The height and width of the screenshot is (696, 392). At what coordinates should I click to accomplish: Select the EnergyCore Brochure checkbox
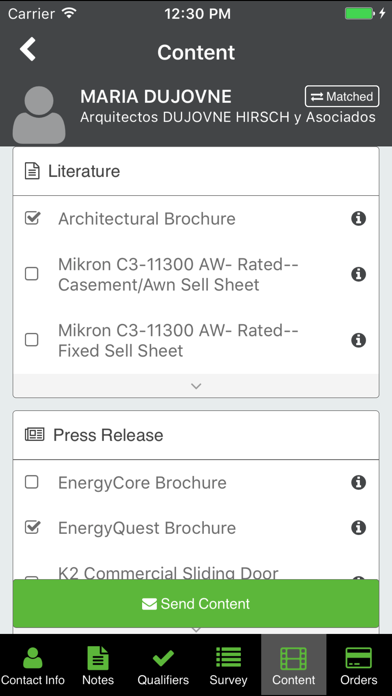pos(32,482)
